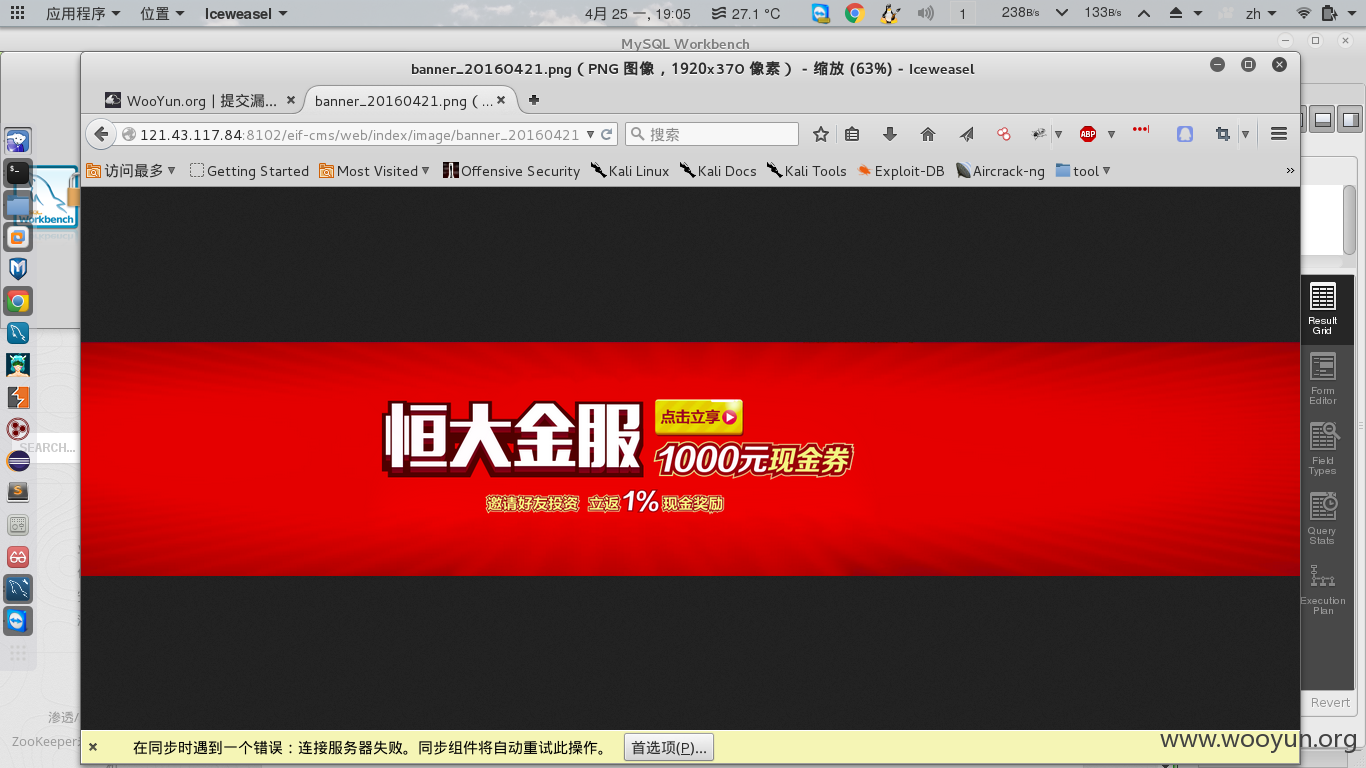1366x768 pixels.
Task: Open Query Stats in MySQL Workbench
Action: pos(1322,520)
